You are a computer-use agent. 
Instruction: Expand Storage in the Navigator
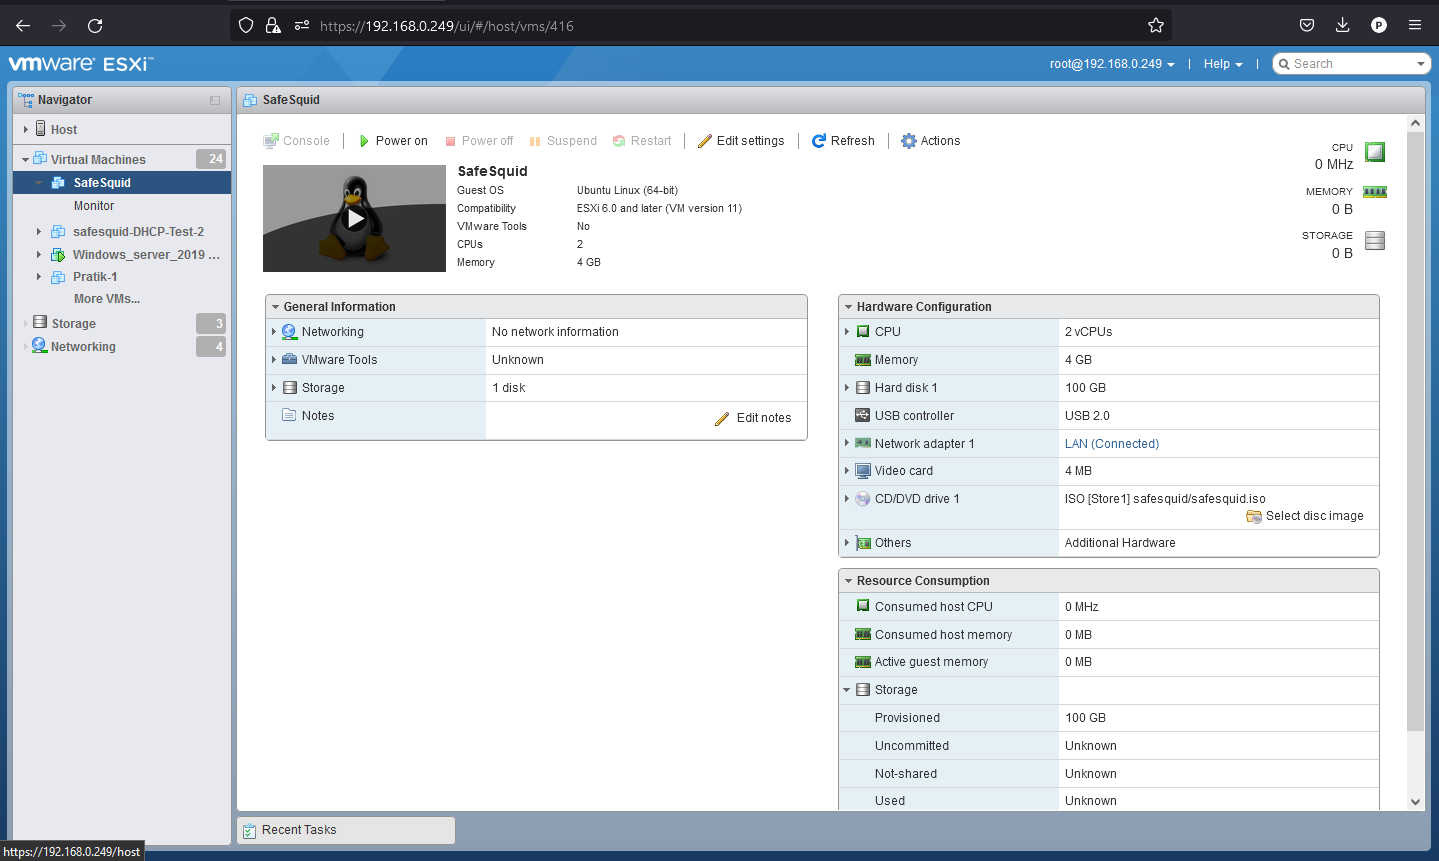click(x=25, y=322)
